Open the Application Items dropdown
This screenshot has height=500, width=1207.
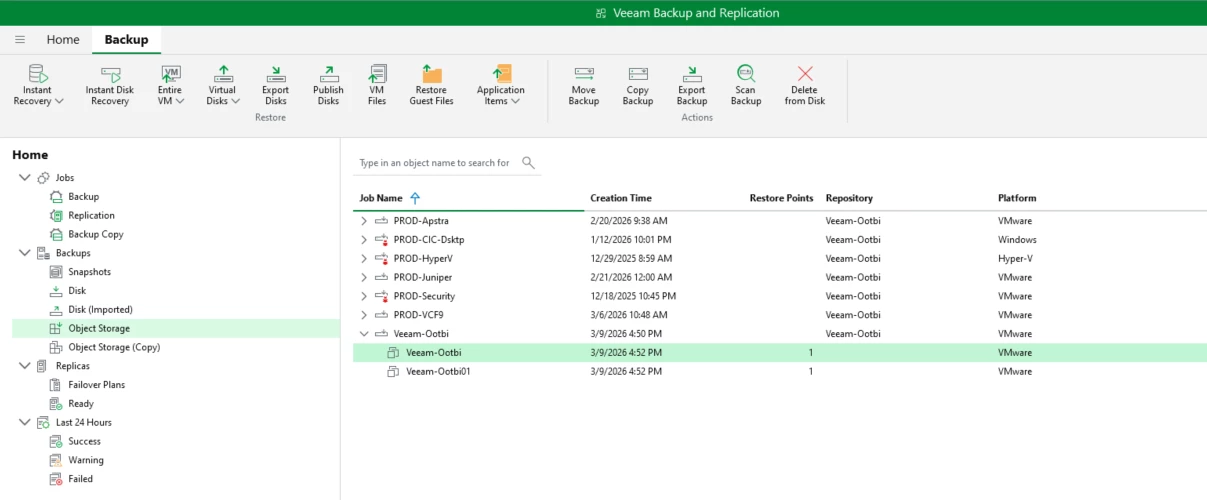coord(500,95)
